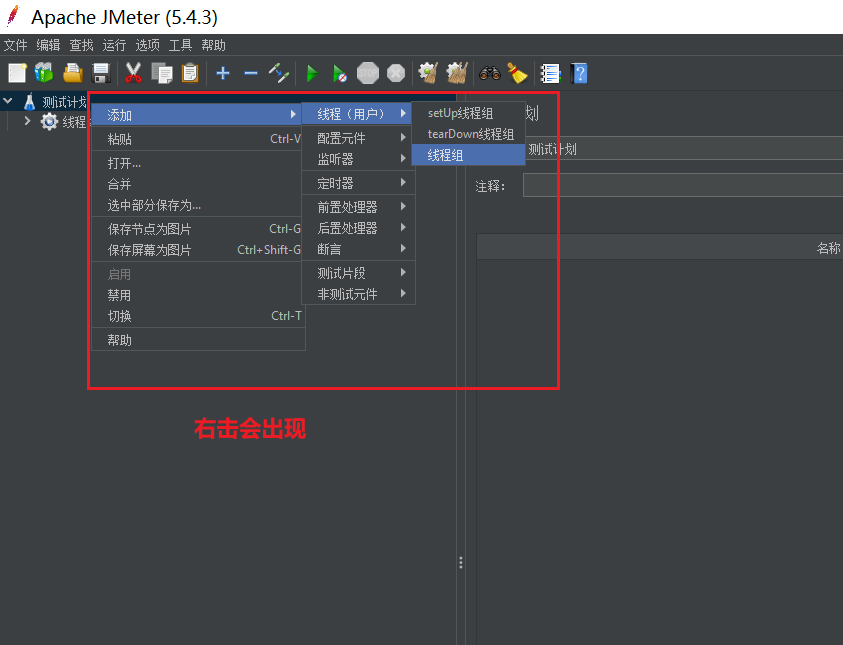The width and height of the screenshot is (843, 645).
Task: Click the blue plus Expand All icon
Action: coord(223,73)
